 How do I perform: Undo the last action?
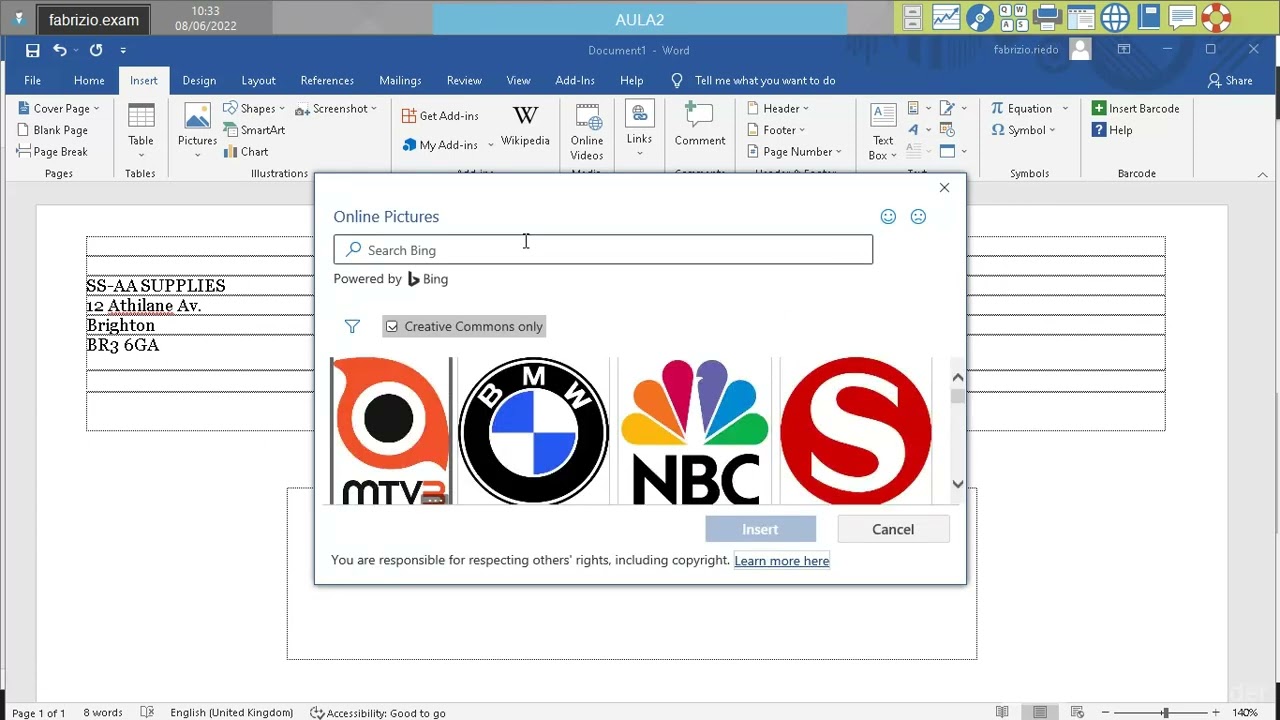(60, 50)
